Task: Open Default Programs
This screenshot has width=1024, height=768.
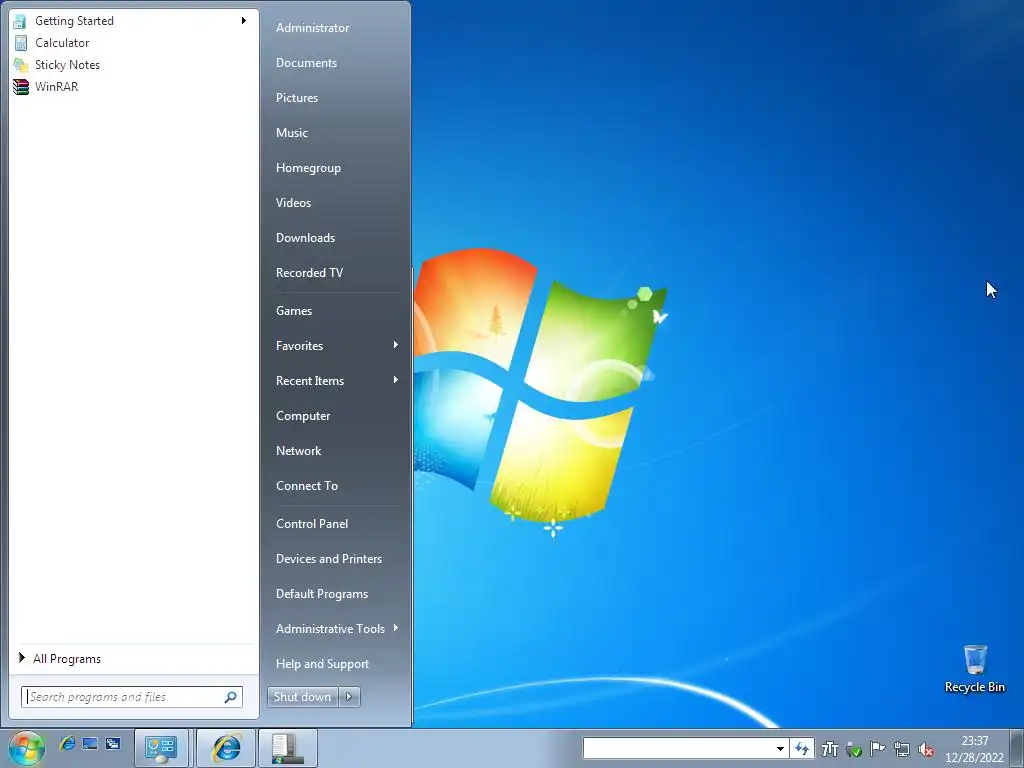Action: point(322,594)
